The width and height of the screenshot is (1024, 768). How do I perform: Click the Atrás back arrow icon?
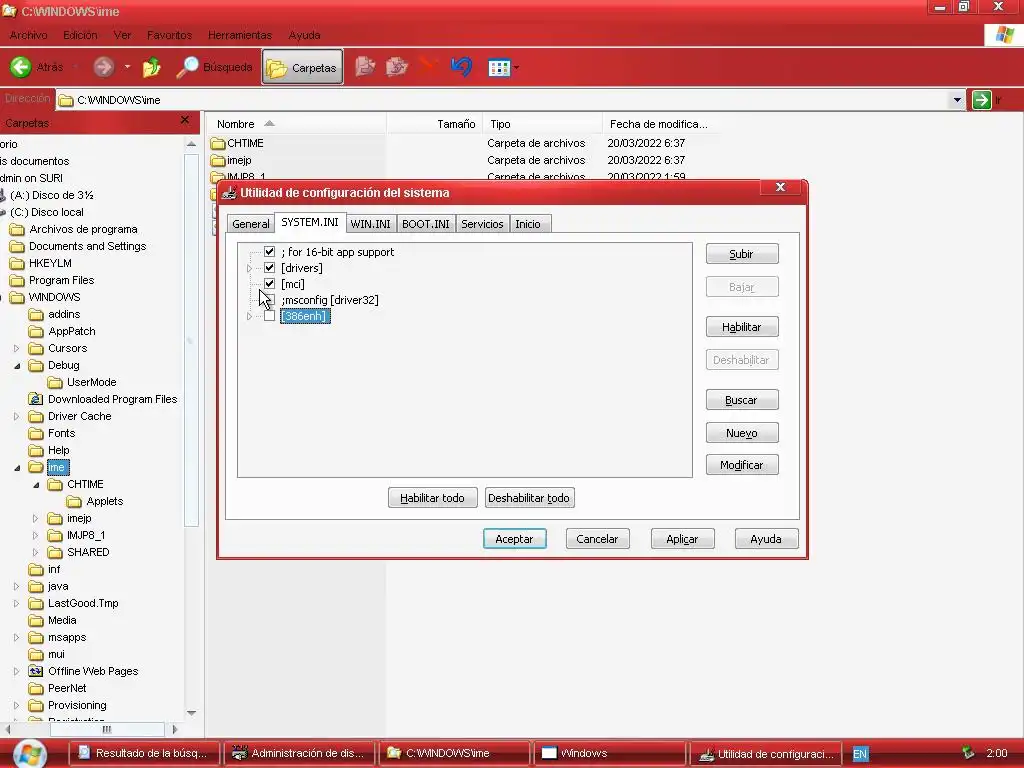[20, 67]
